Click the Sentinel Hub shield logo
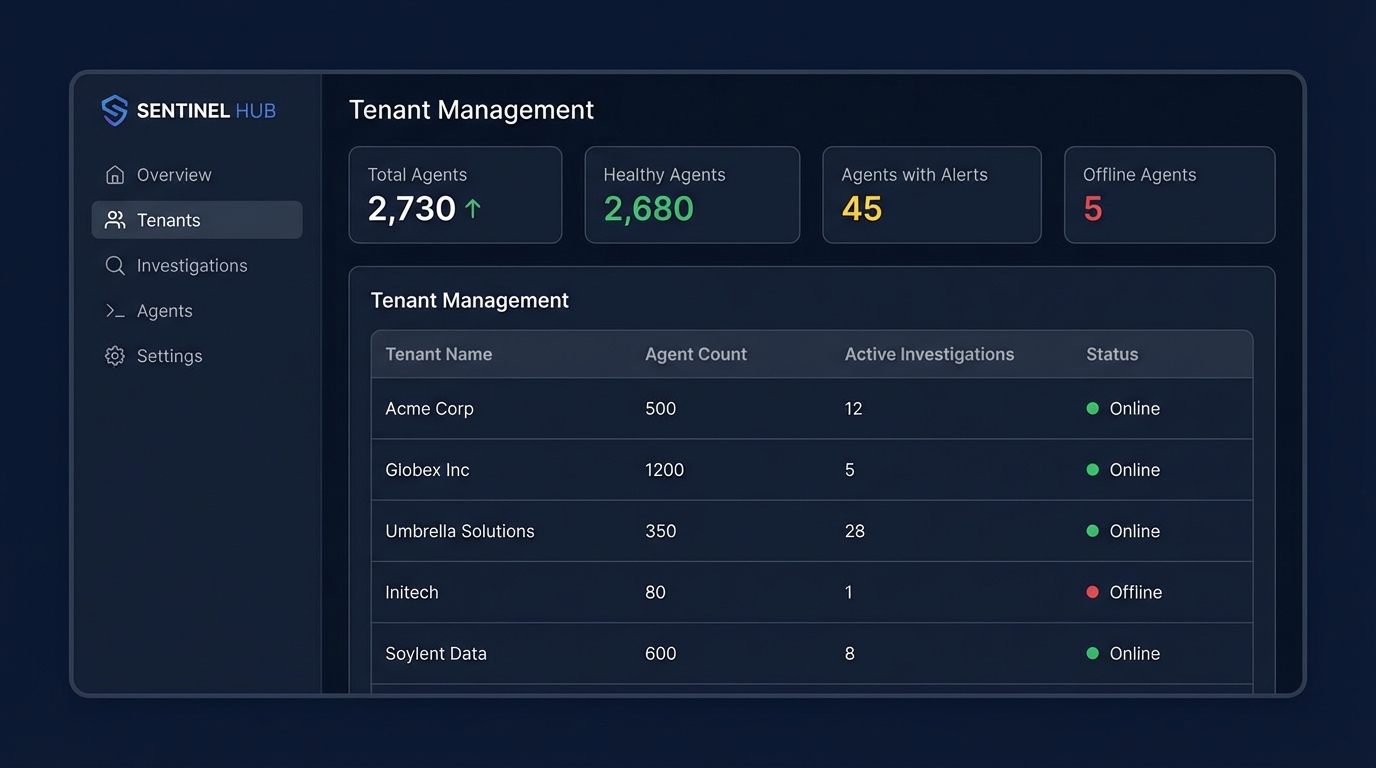Viewport: 1376px width, 768px height. 113,110
